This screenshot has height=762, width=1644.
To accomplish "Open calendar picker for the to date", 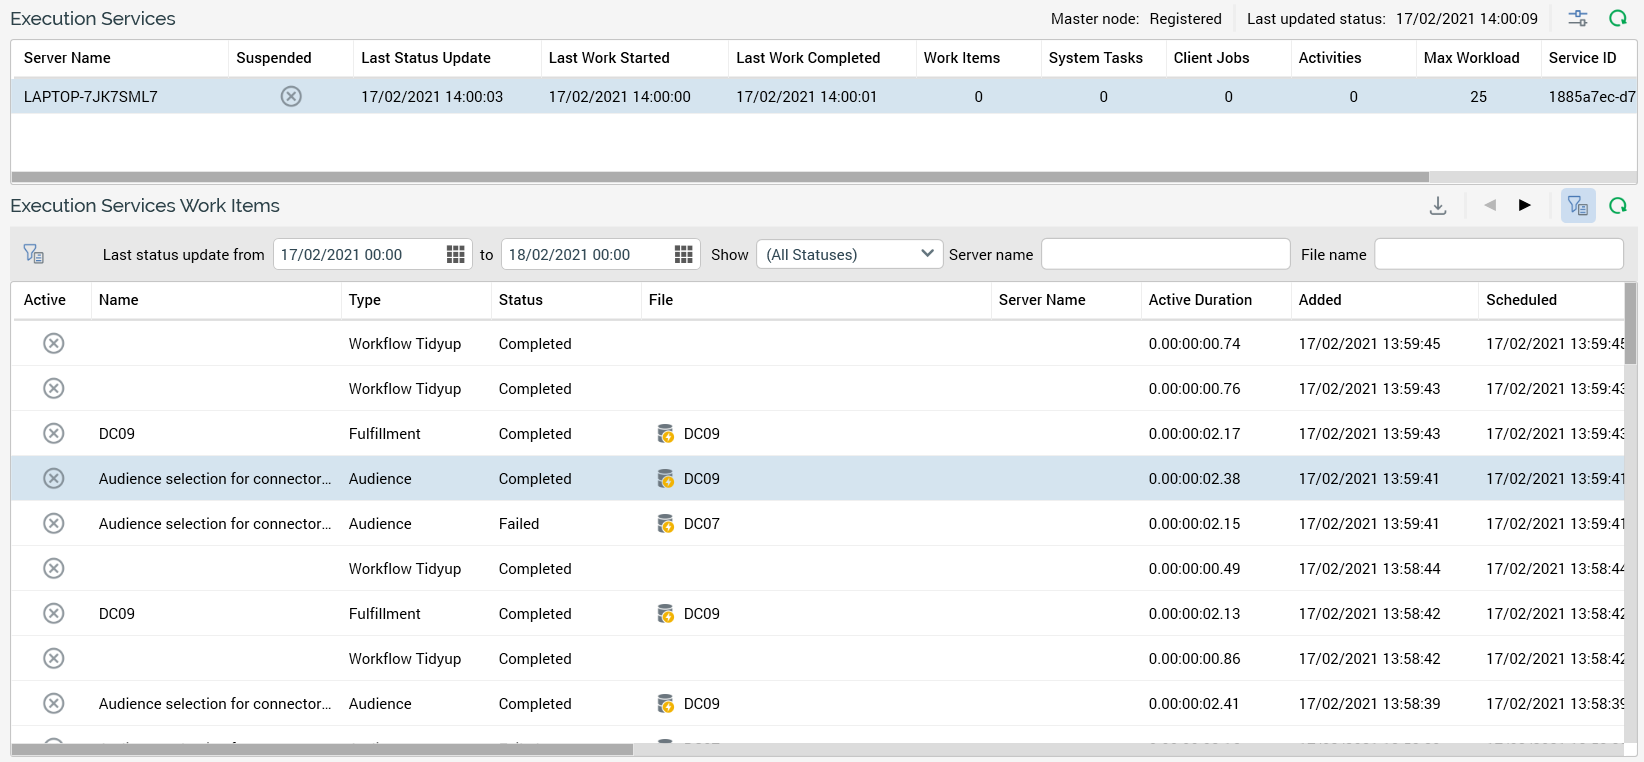I will 683,255.
